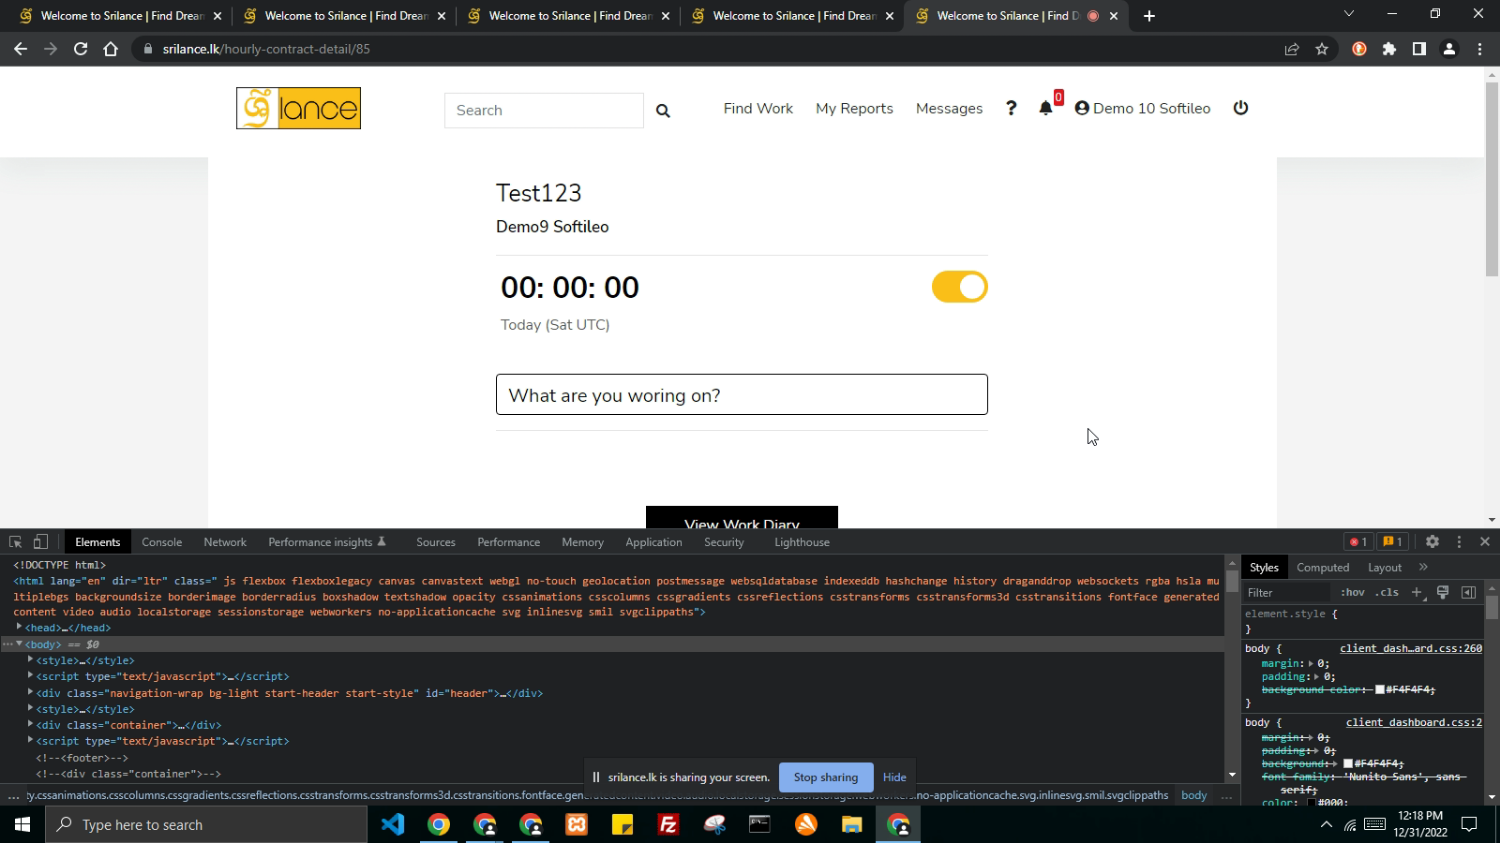The image size is (1500, 843).
Task: Toggle the time tracker switch
Action: (x=959, y=287)
